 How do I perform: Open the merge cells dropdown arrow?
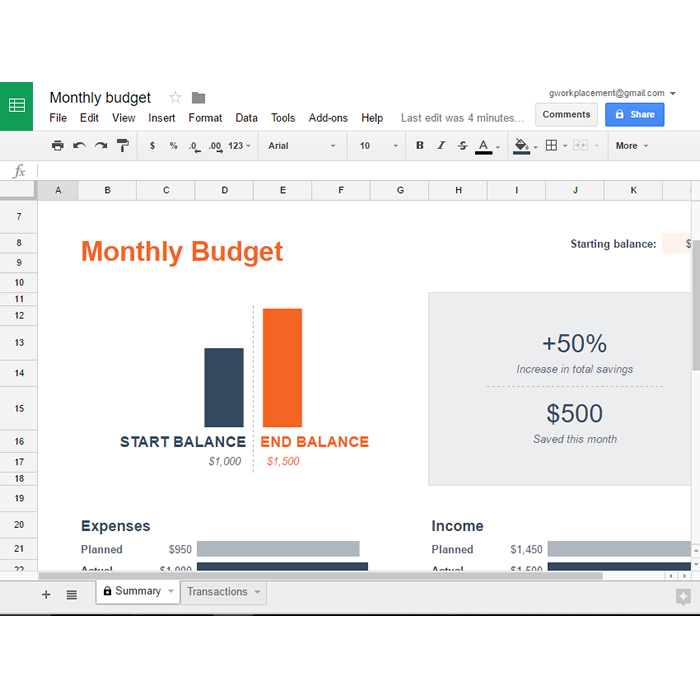[596, 146]
